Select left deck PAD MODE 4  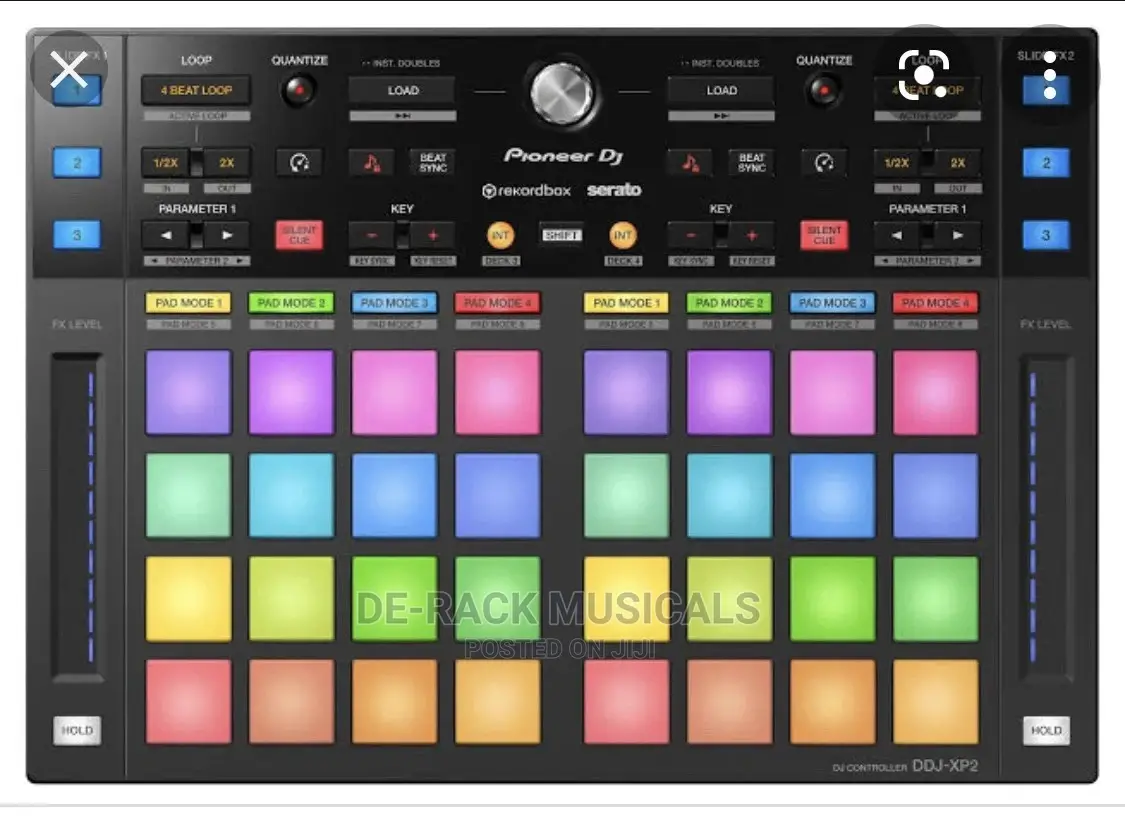(497, 303)
